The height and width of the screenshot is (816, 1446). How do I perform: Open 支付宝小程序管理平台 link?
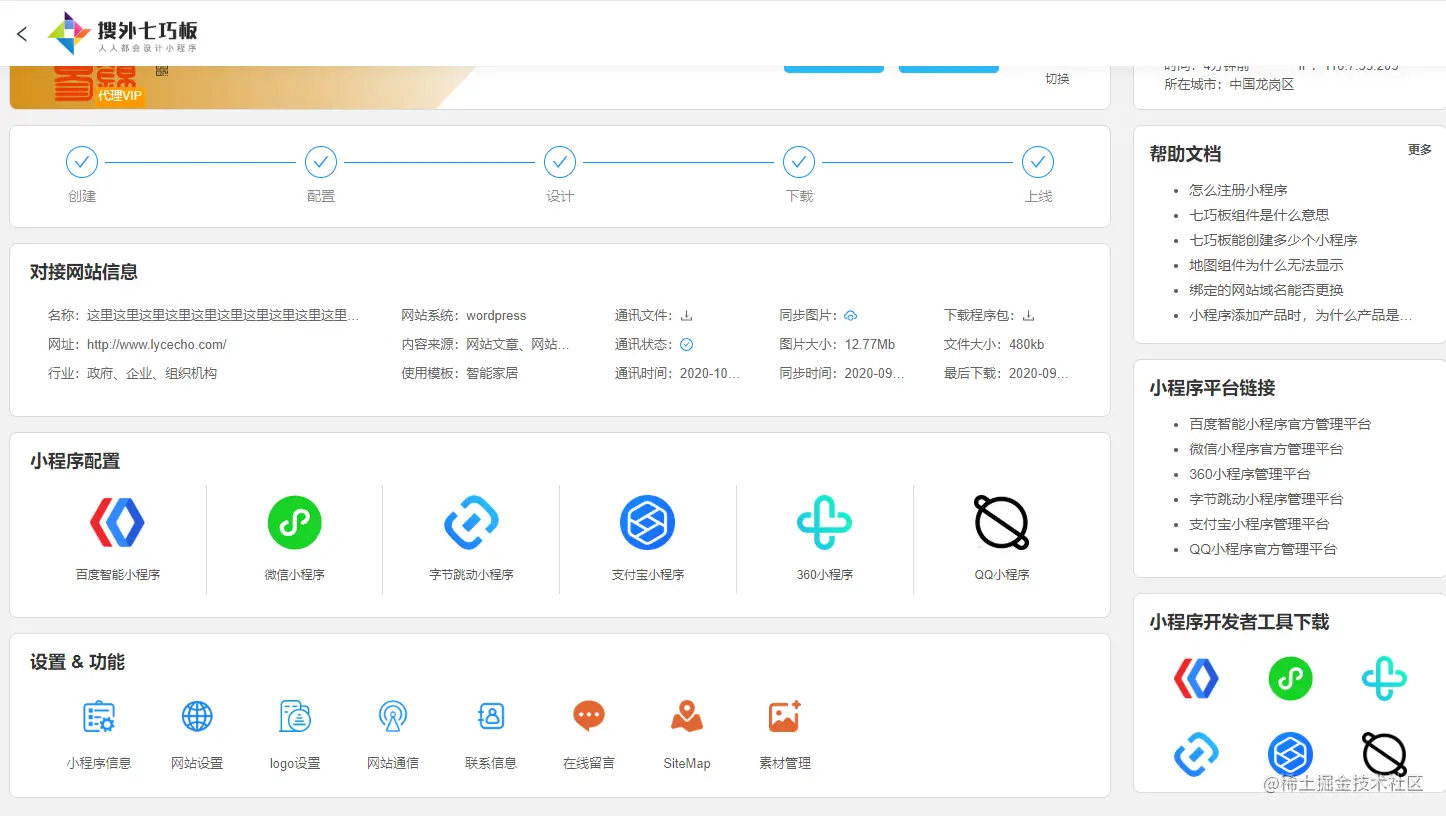click(1259, 524)
